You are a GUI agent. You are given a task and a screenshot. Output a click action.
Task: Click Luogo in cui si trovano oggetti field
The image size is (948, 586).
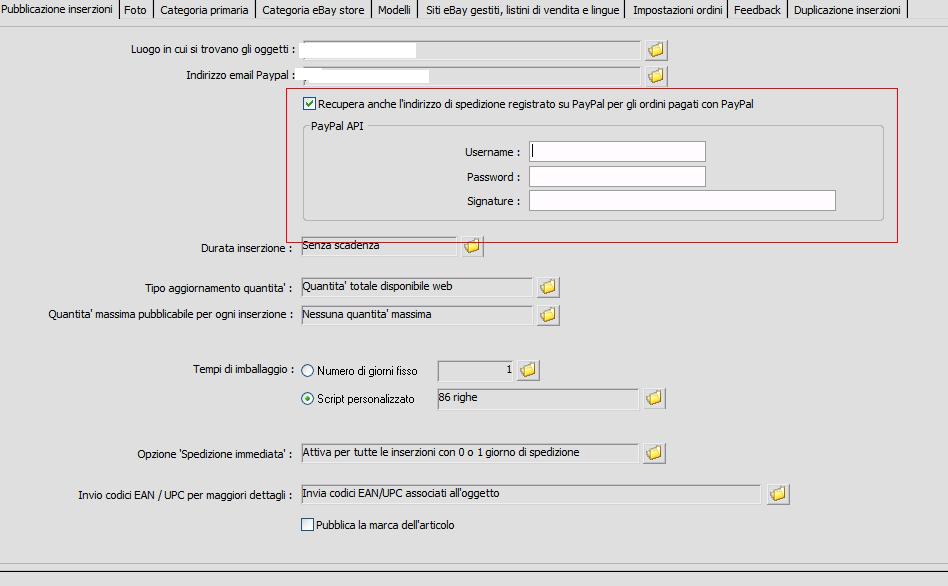[x=470, y=50]
